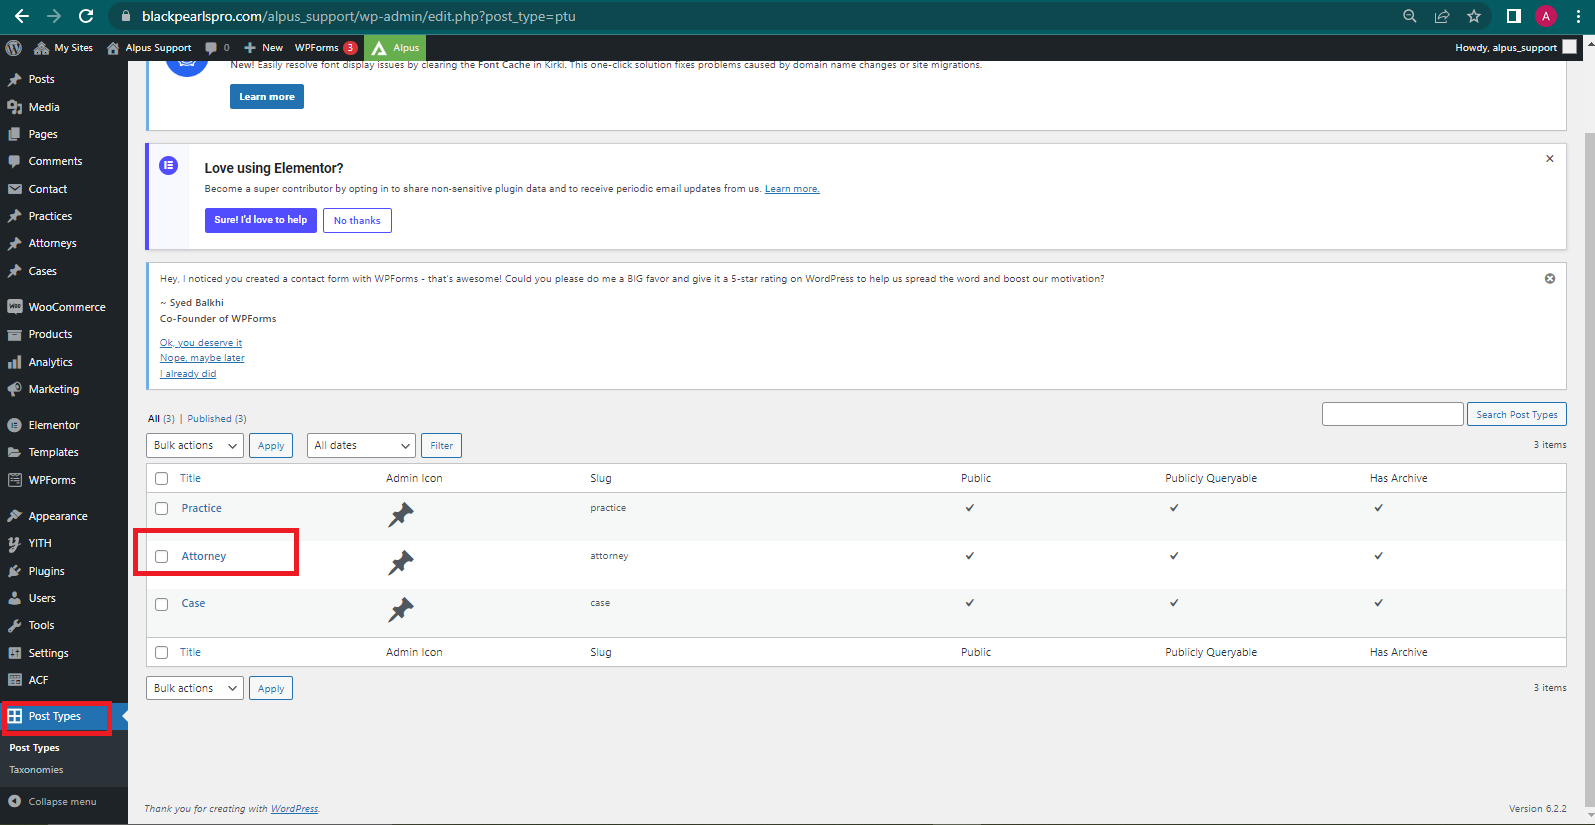Screen dimensions: 1595x825
Task: Open Alpus Support site menu
Action: (x=149, y=47)
